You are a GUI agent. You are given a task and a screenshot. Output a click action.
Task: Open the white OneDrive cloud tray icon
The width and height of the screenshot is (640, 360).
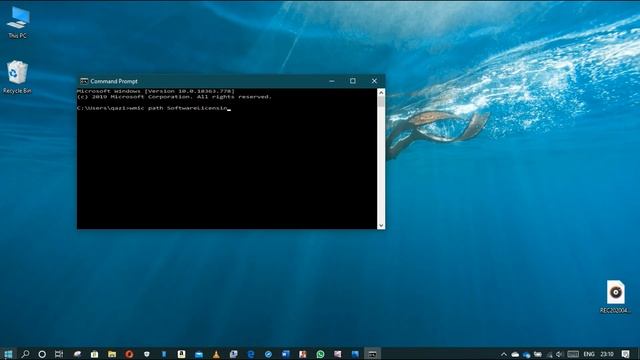coord(515,354)
